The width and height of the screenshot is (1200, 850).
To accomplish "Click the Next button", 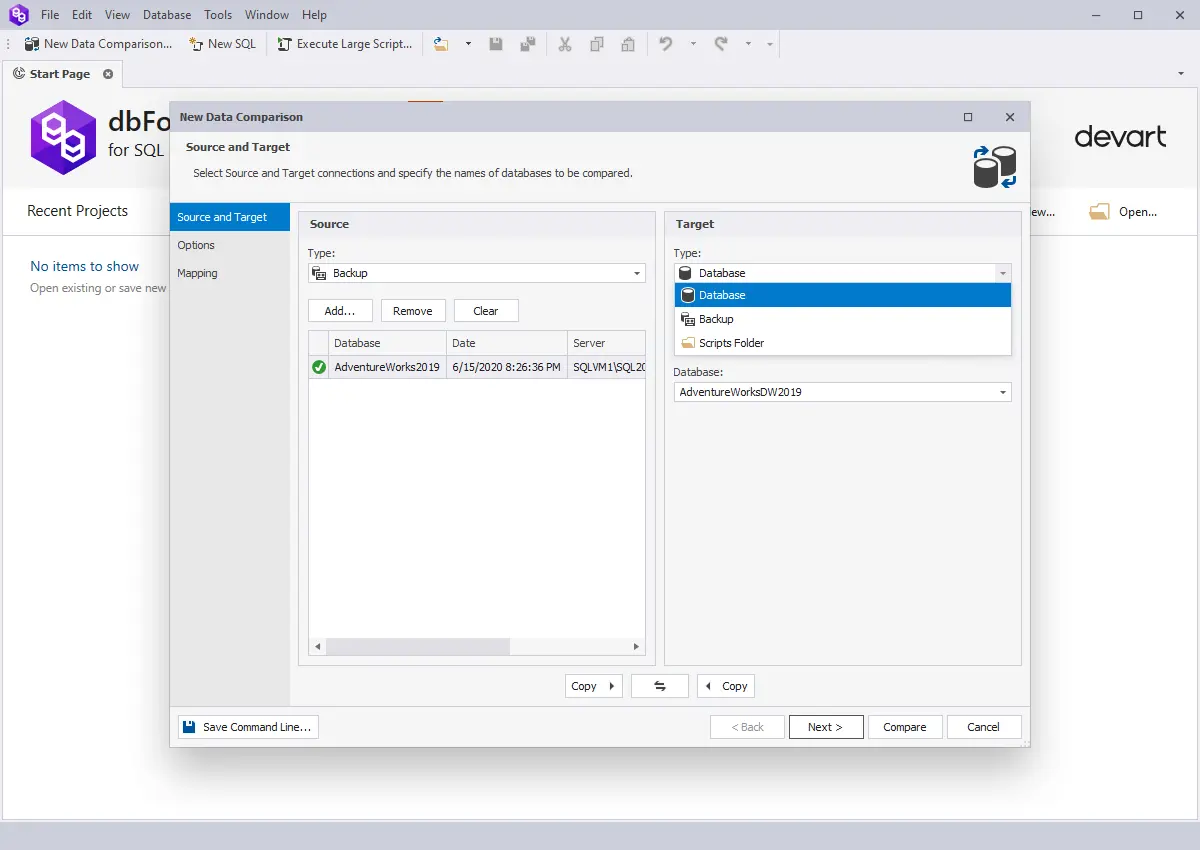I will [825, 727].
